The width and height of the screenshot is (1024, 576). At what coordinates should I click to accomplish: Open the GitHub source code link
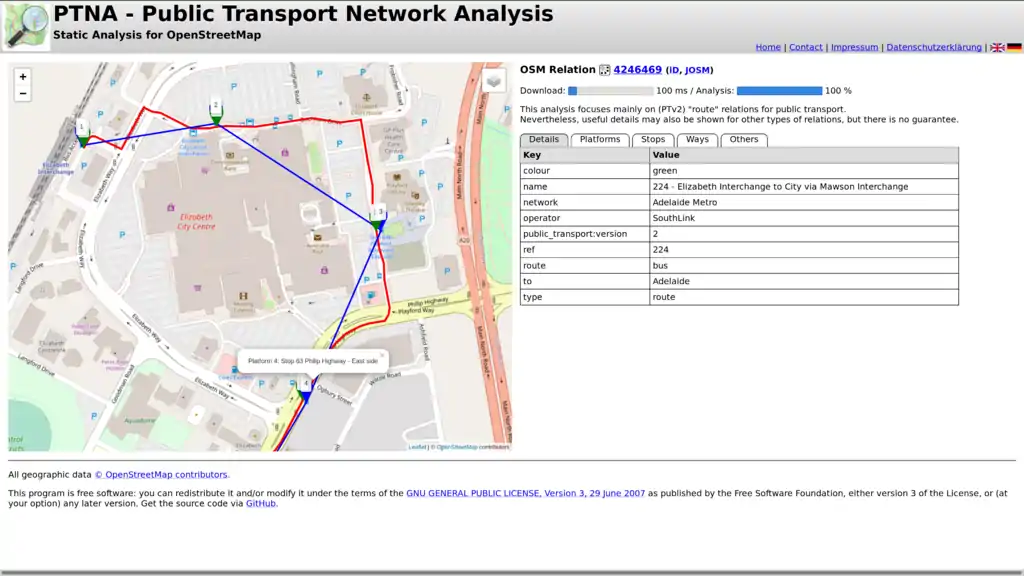pos(261,504)
